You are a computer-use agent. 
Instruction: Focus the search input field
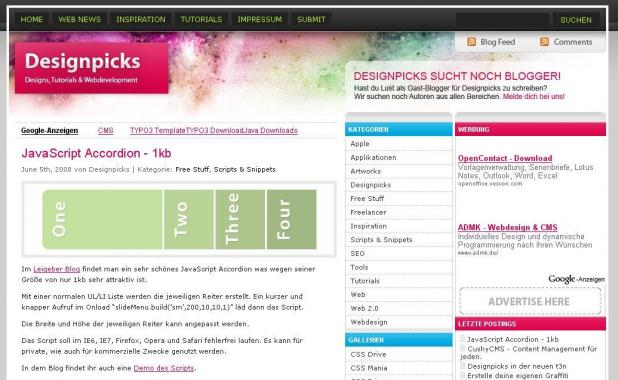pos(502,20)
